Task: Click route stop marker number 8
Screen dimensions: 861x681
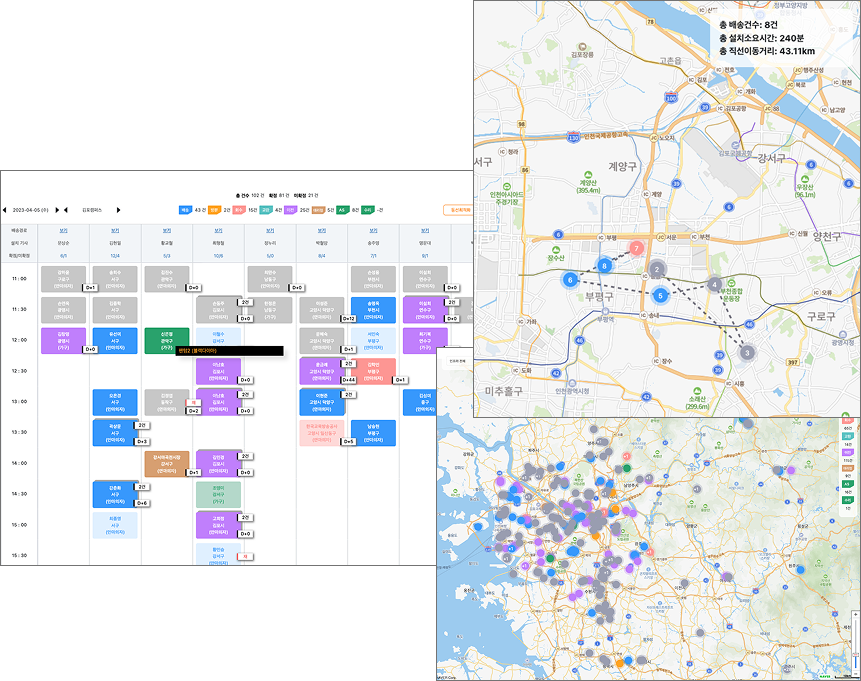Action: (x=604, y=265)
